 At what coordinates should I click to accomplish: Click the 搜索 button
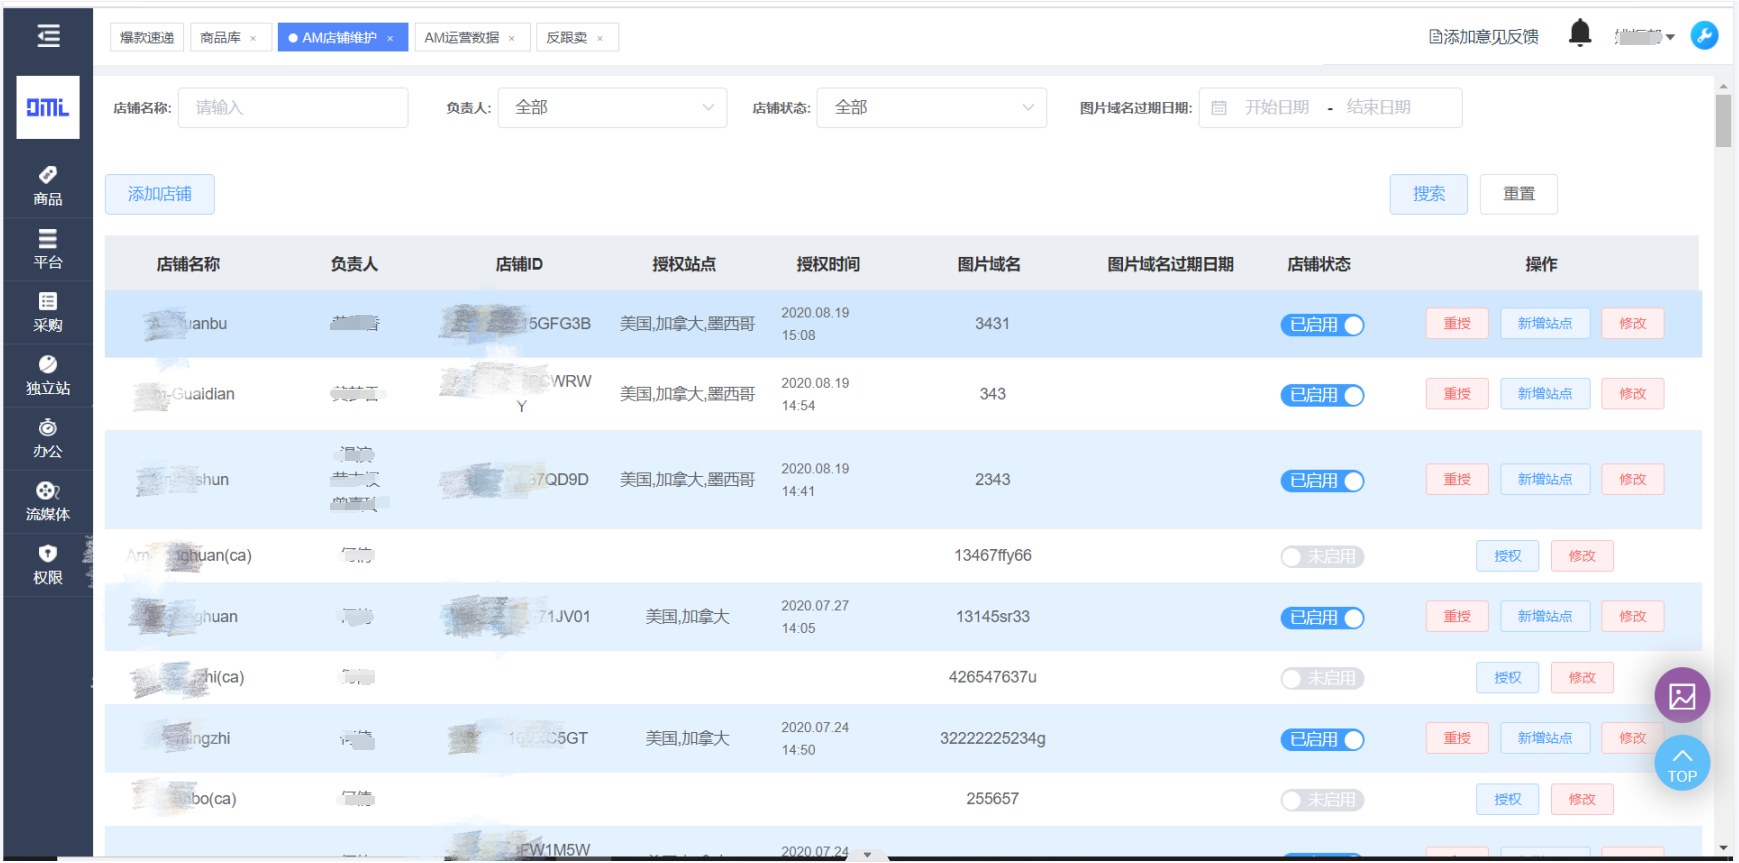(x=1428, y=194)
